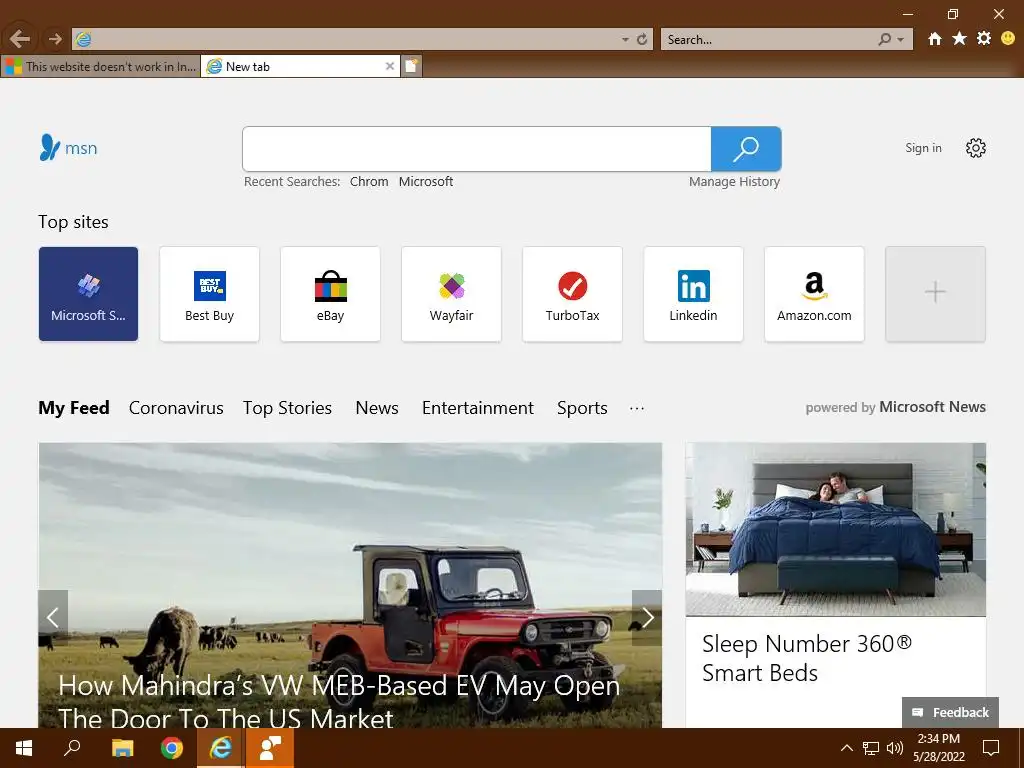Open the Wayfair top site tile
The height and width of the screenshot is (768, 1024).
[451, 294]
